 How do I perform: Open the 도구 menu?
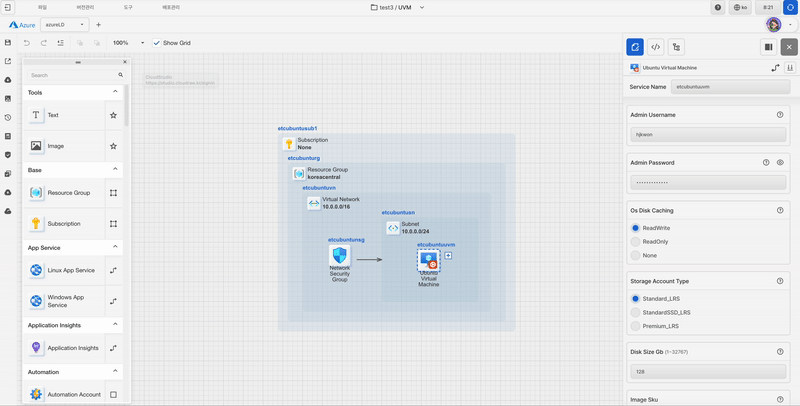[x=128, y=8]
